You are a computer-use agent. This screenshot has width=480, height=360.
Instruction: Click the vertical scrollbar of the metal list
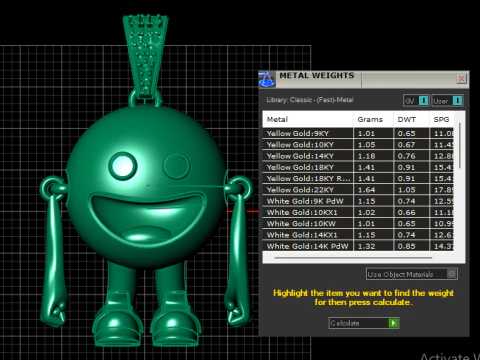[460, 145]
